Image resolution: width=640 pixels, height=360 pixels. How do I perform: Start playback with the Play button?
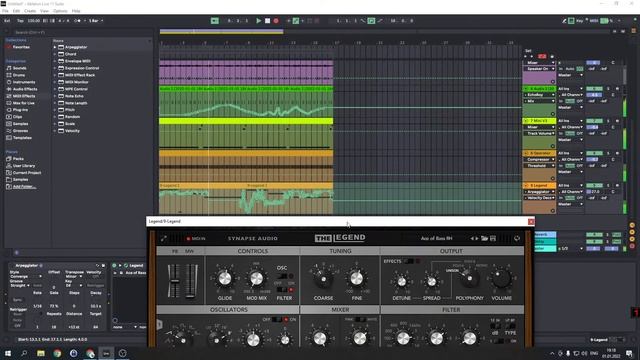pyautogui.click(x=258, y=20)
